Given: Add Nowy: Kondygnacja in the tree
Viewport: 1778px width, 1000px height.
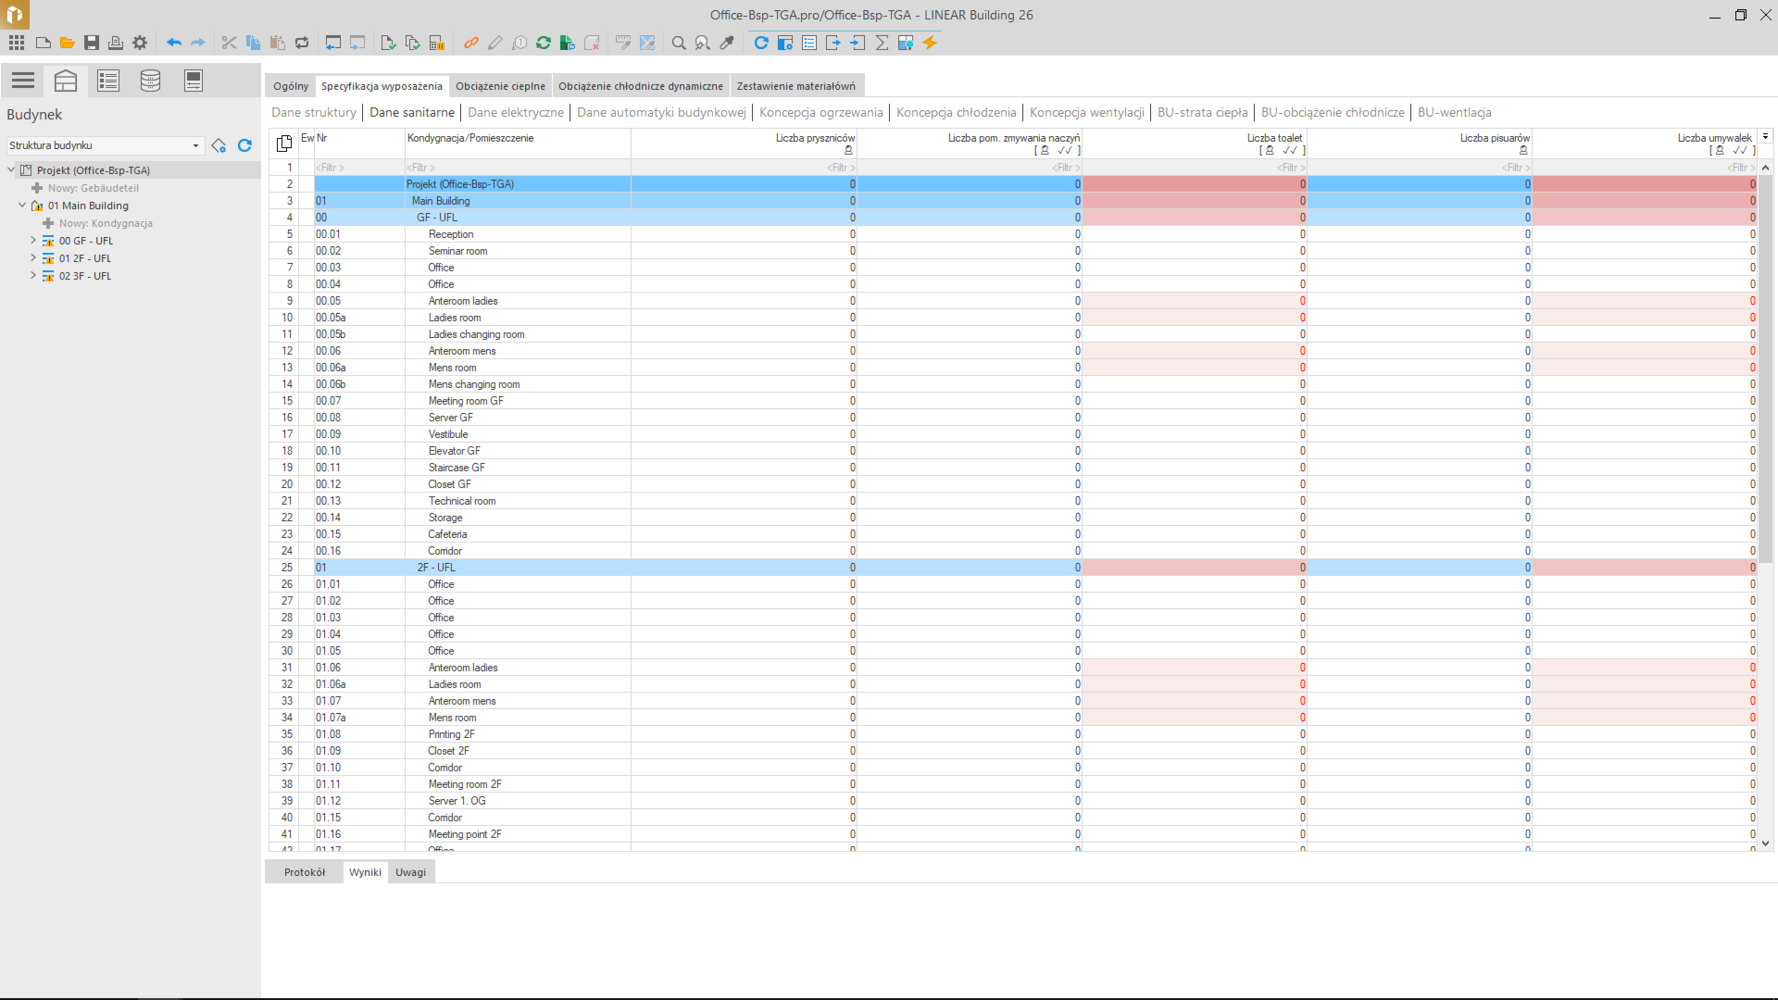Looking at the screenshot, I should point(105,224).
